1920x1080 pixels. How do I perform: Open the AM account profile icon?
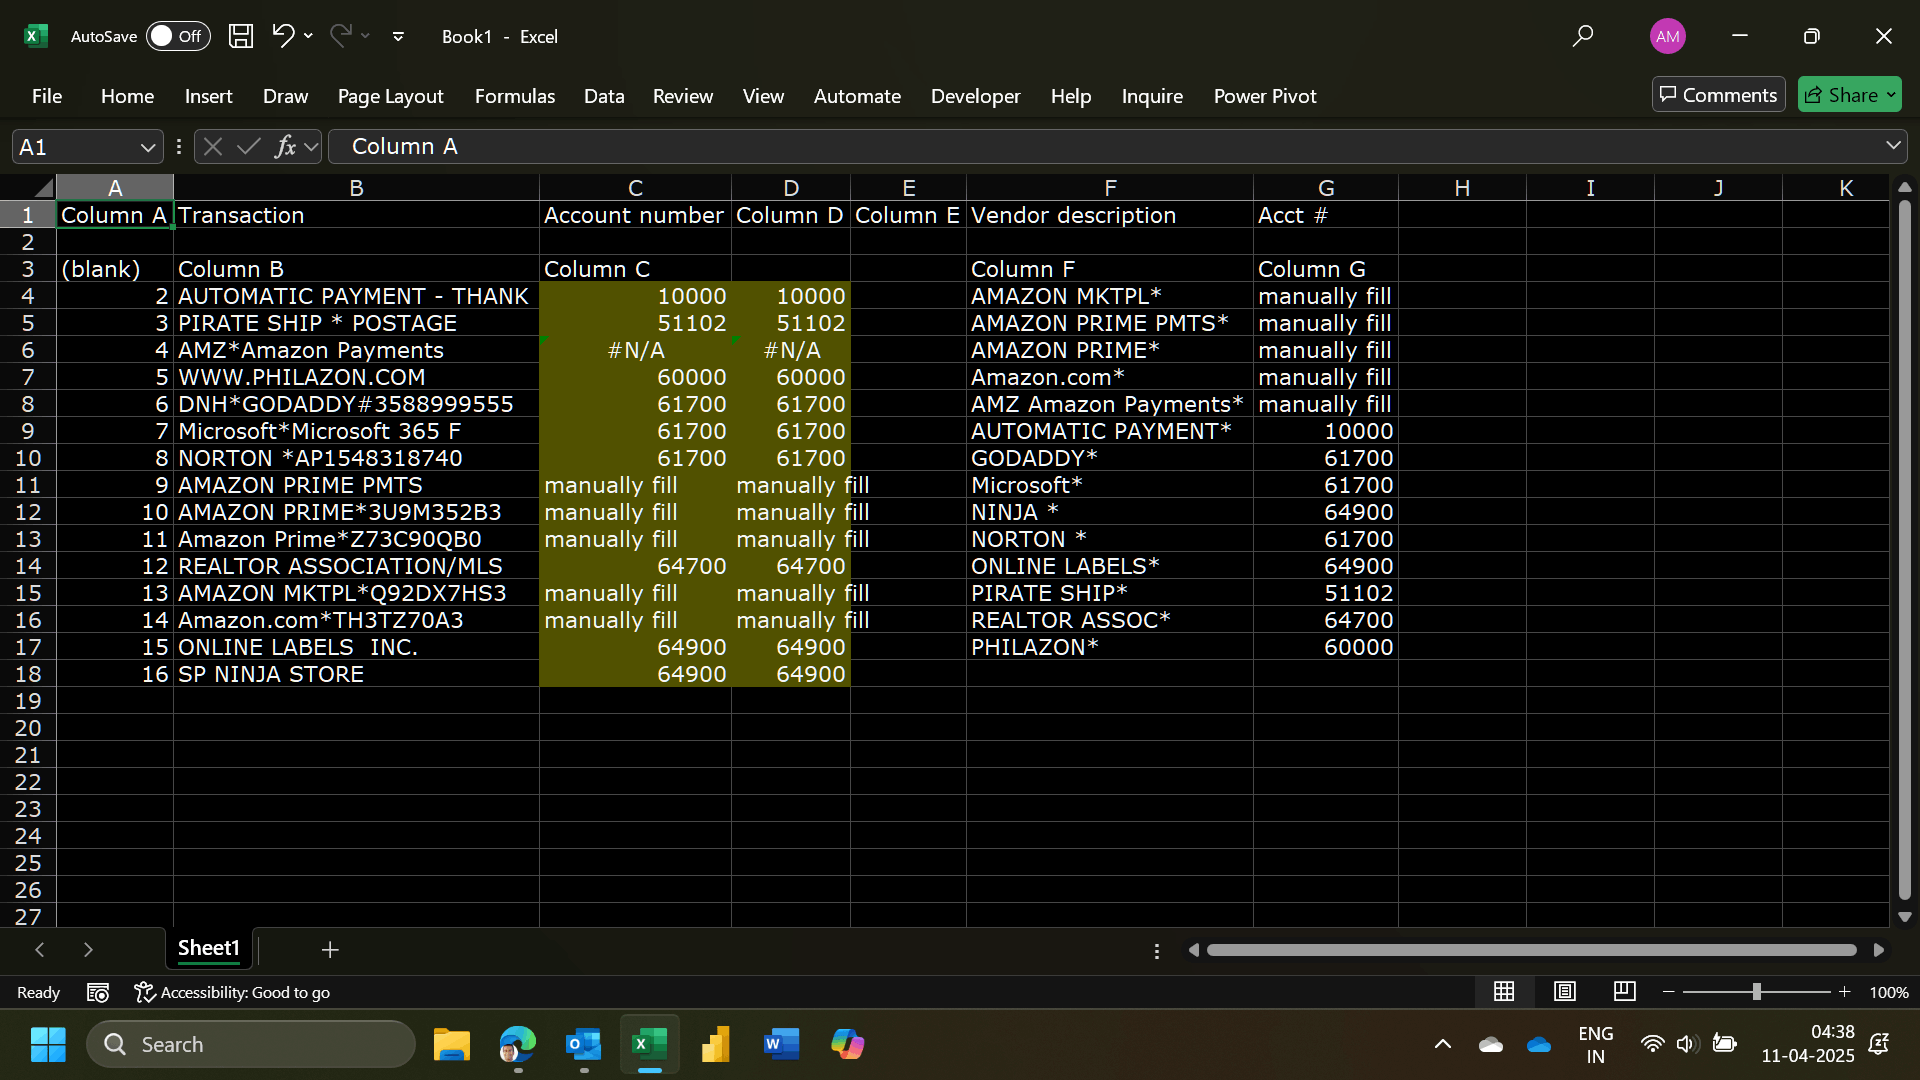click(x=1667, y=36)
